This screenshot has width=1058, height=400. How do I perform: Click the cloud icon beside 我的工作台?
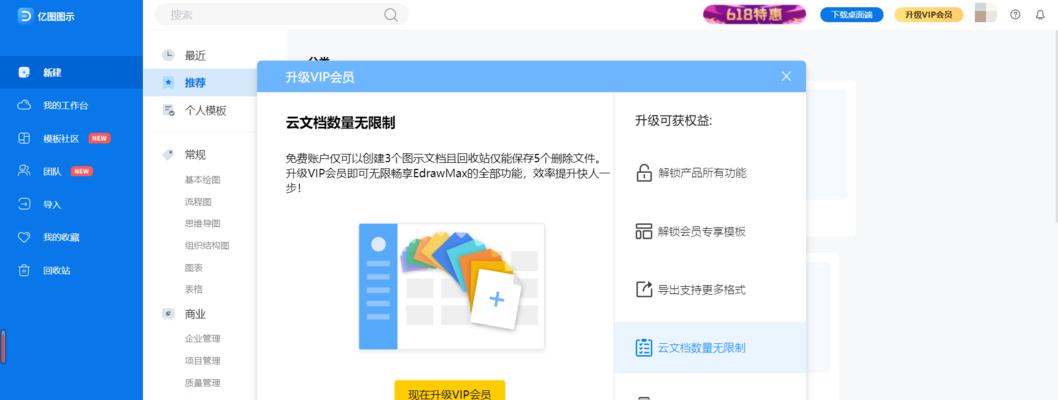point(24,105)
